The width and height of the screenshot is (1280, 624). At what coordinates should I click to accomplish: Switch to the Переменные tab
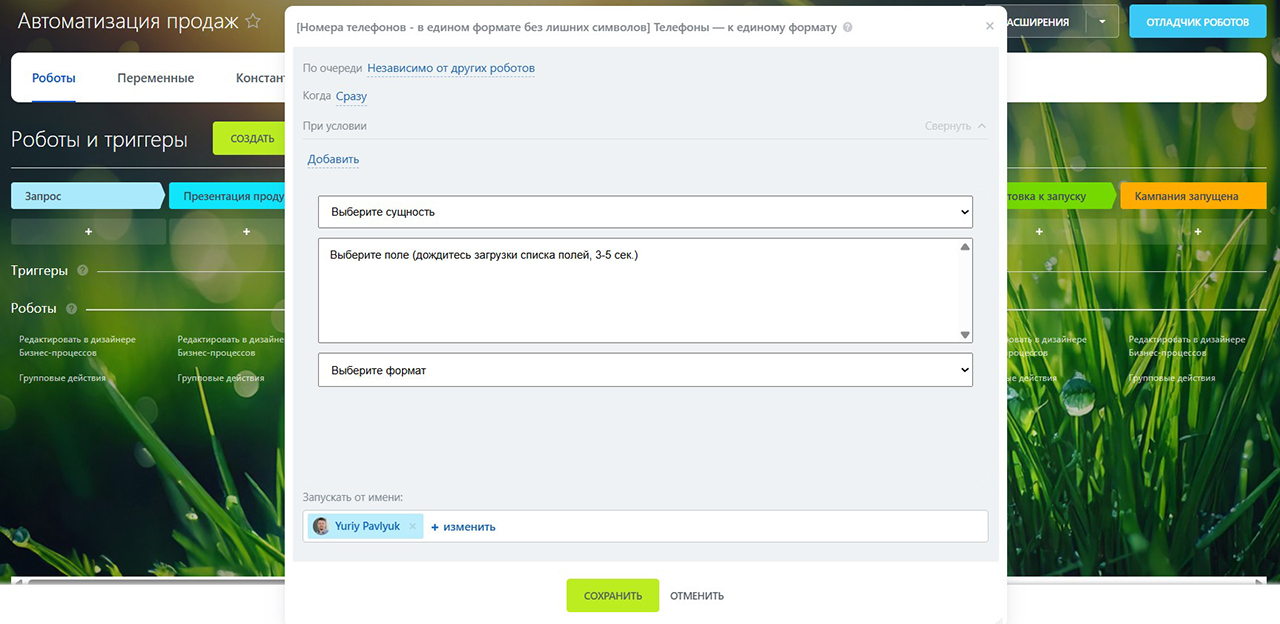tap(155, 78)
